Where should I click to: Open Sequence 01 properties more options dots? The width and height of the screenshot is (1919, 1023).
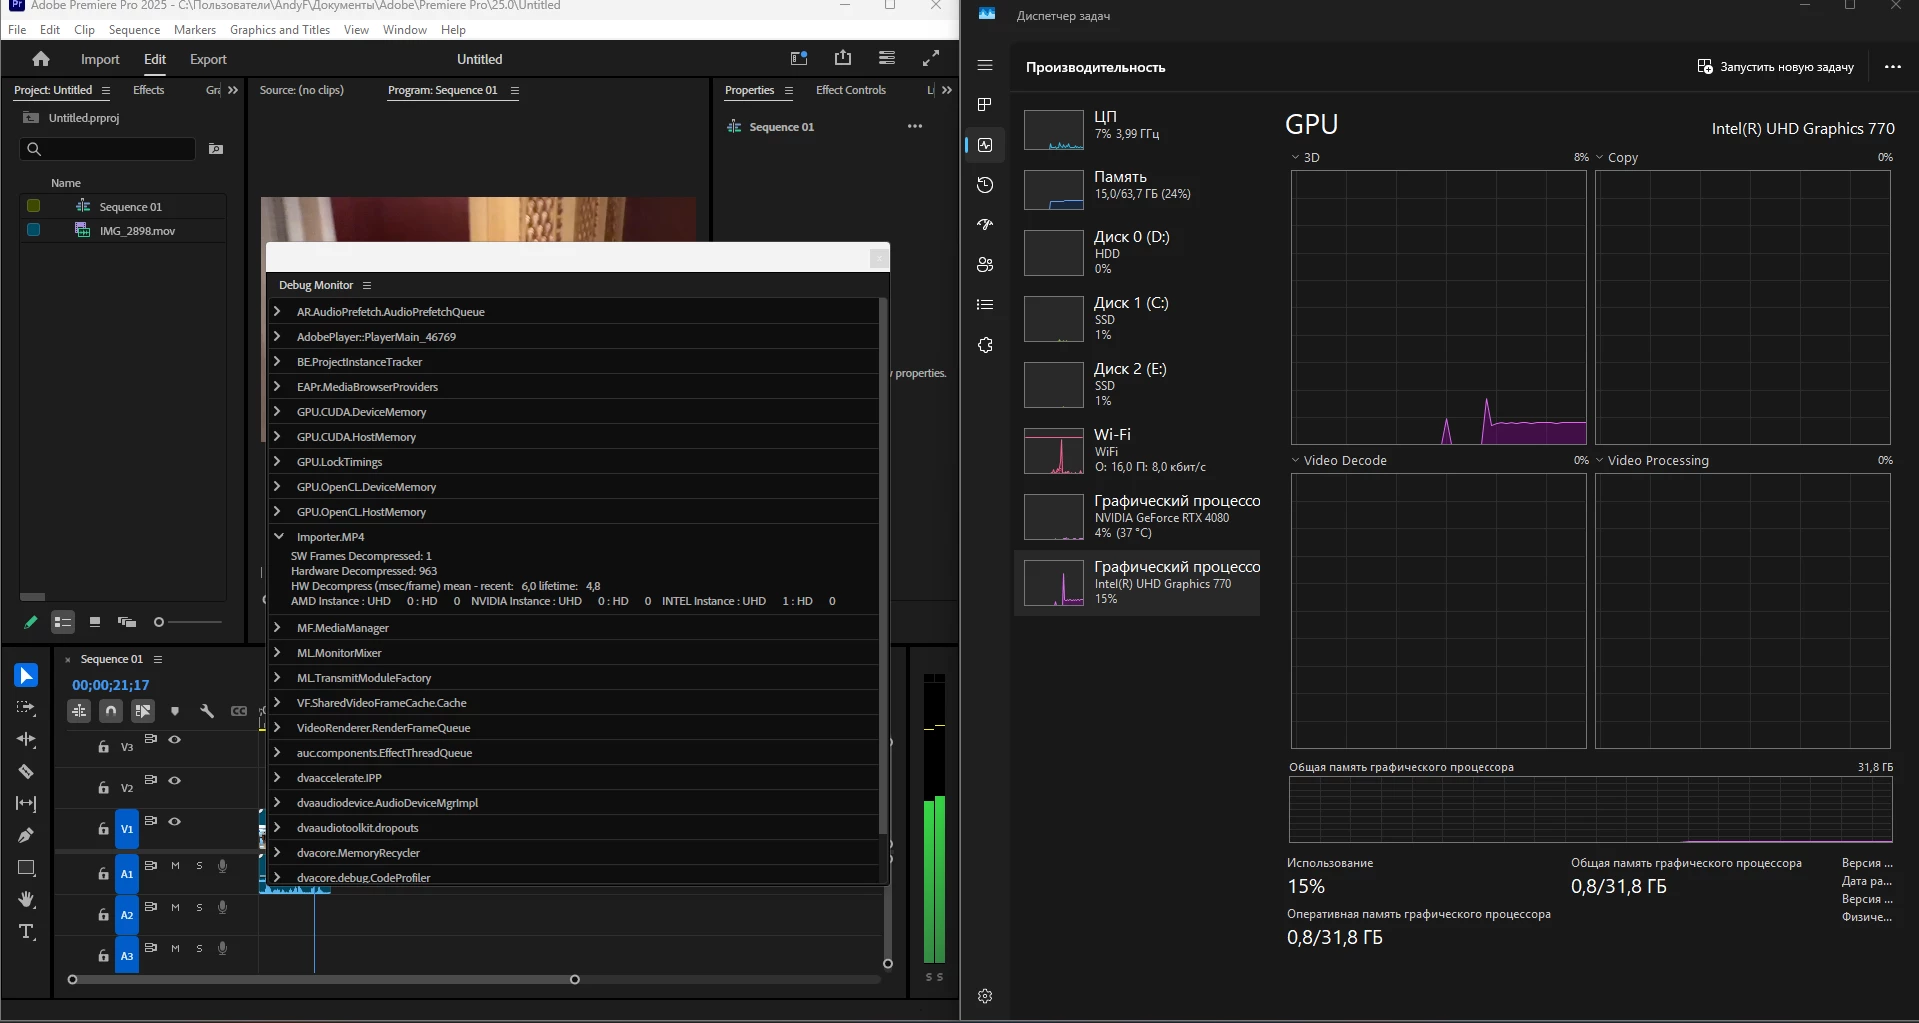point(915,127)
